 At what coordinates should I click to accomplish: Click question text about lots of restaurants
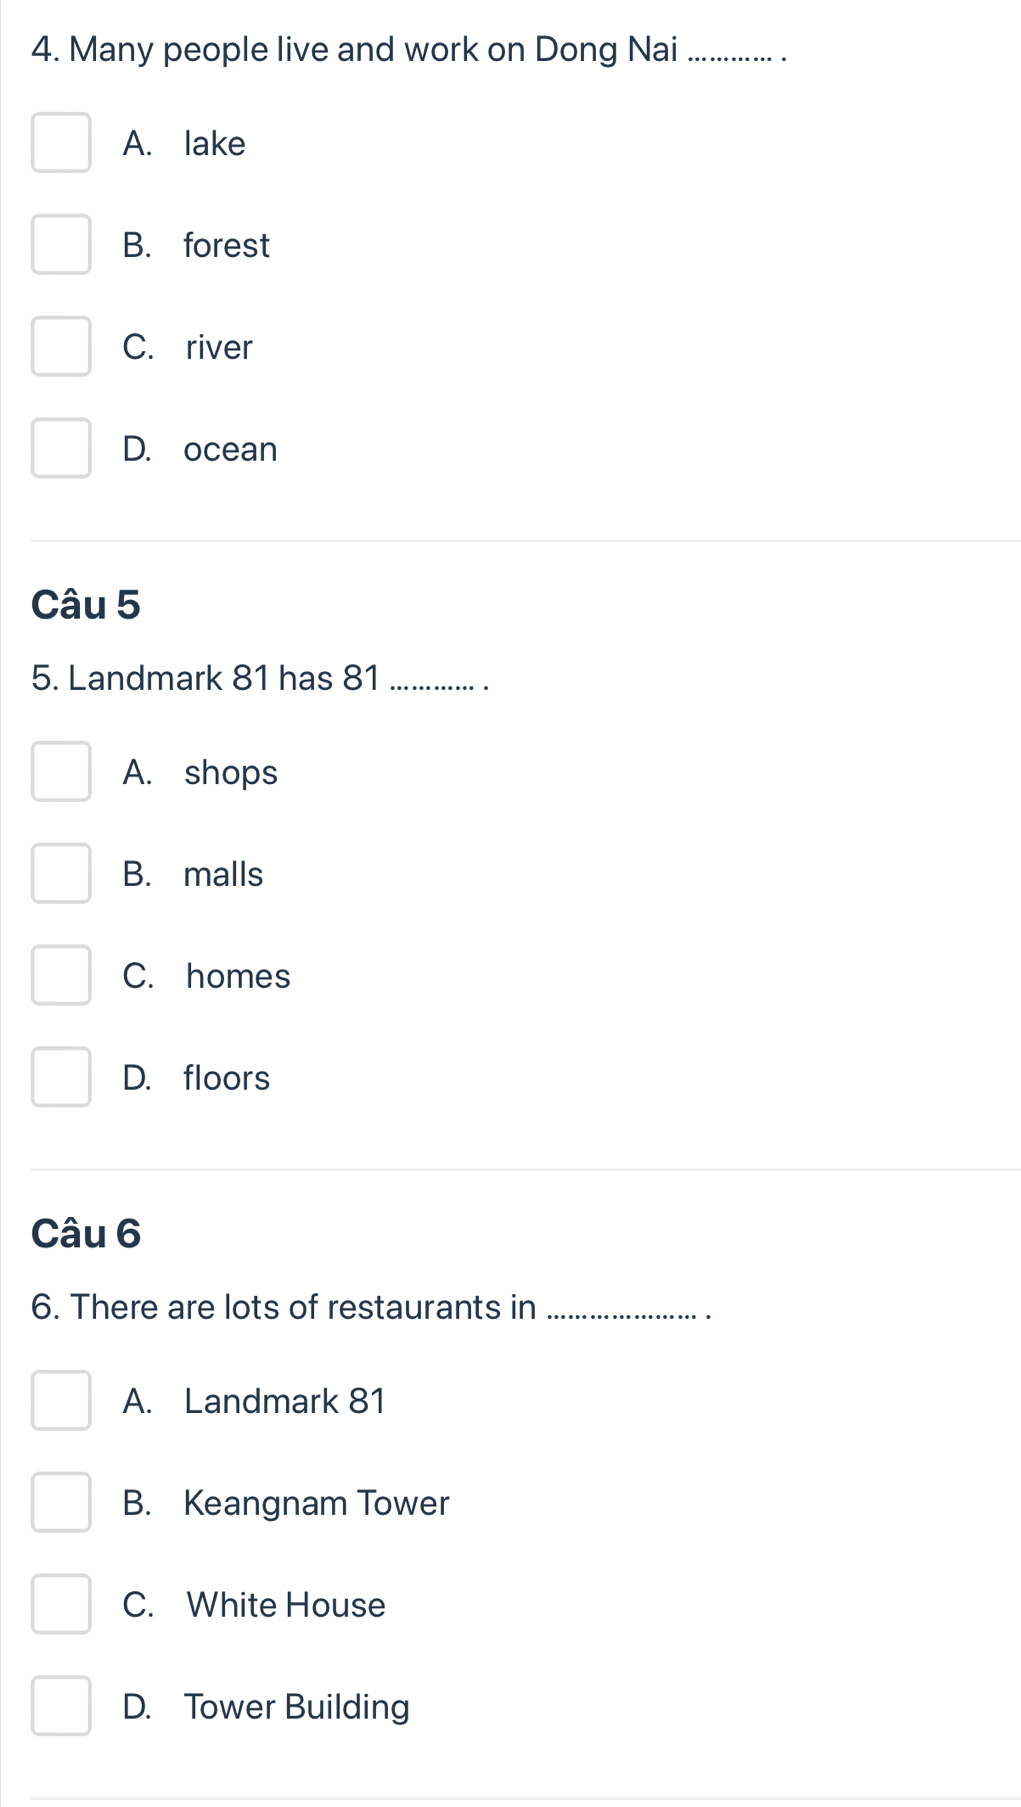click(371, 1308)
